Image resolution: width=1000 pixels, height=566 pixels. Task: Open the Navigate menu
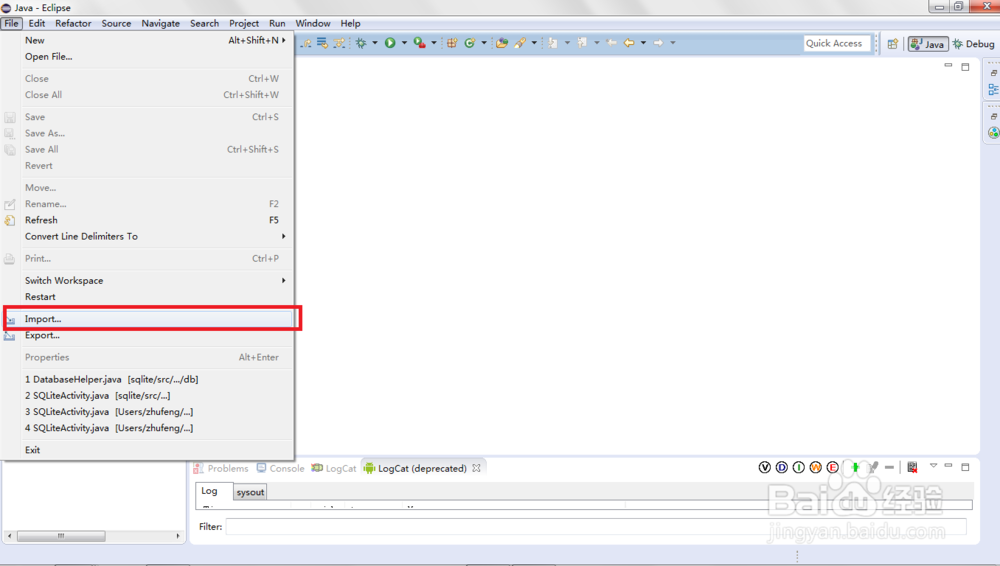(160, 23)
